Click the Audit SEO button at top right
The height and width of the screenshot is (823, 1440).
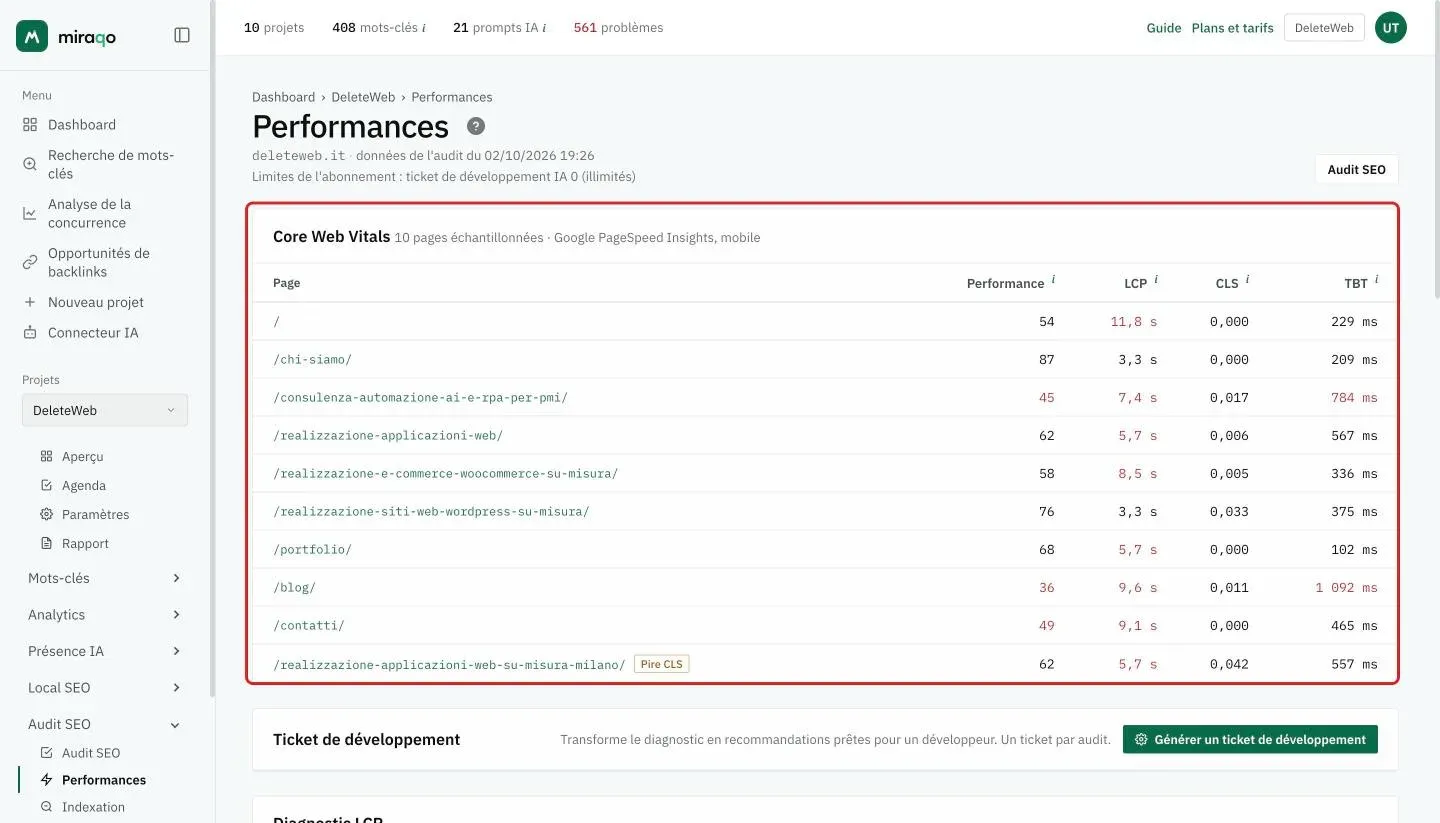point(1356,170)
